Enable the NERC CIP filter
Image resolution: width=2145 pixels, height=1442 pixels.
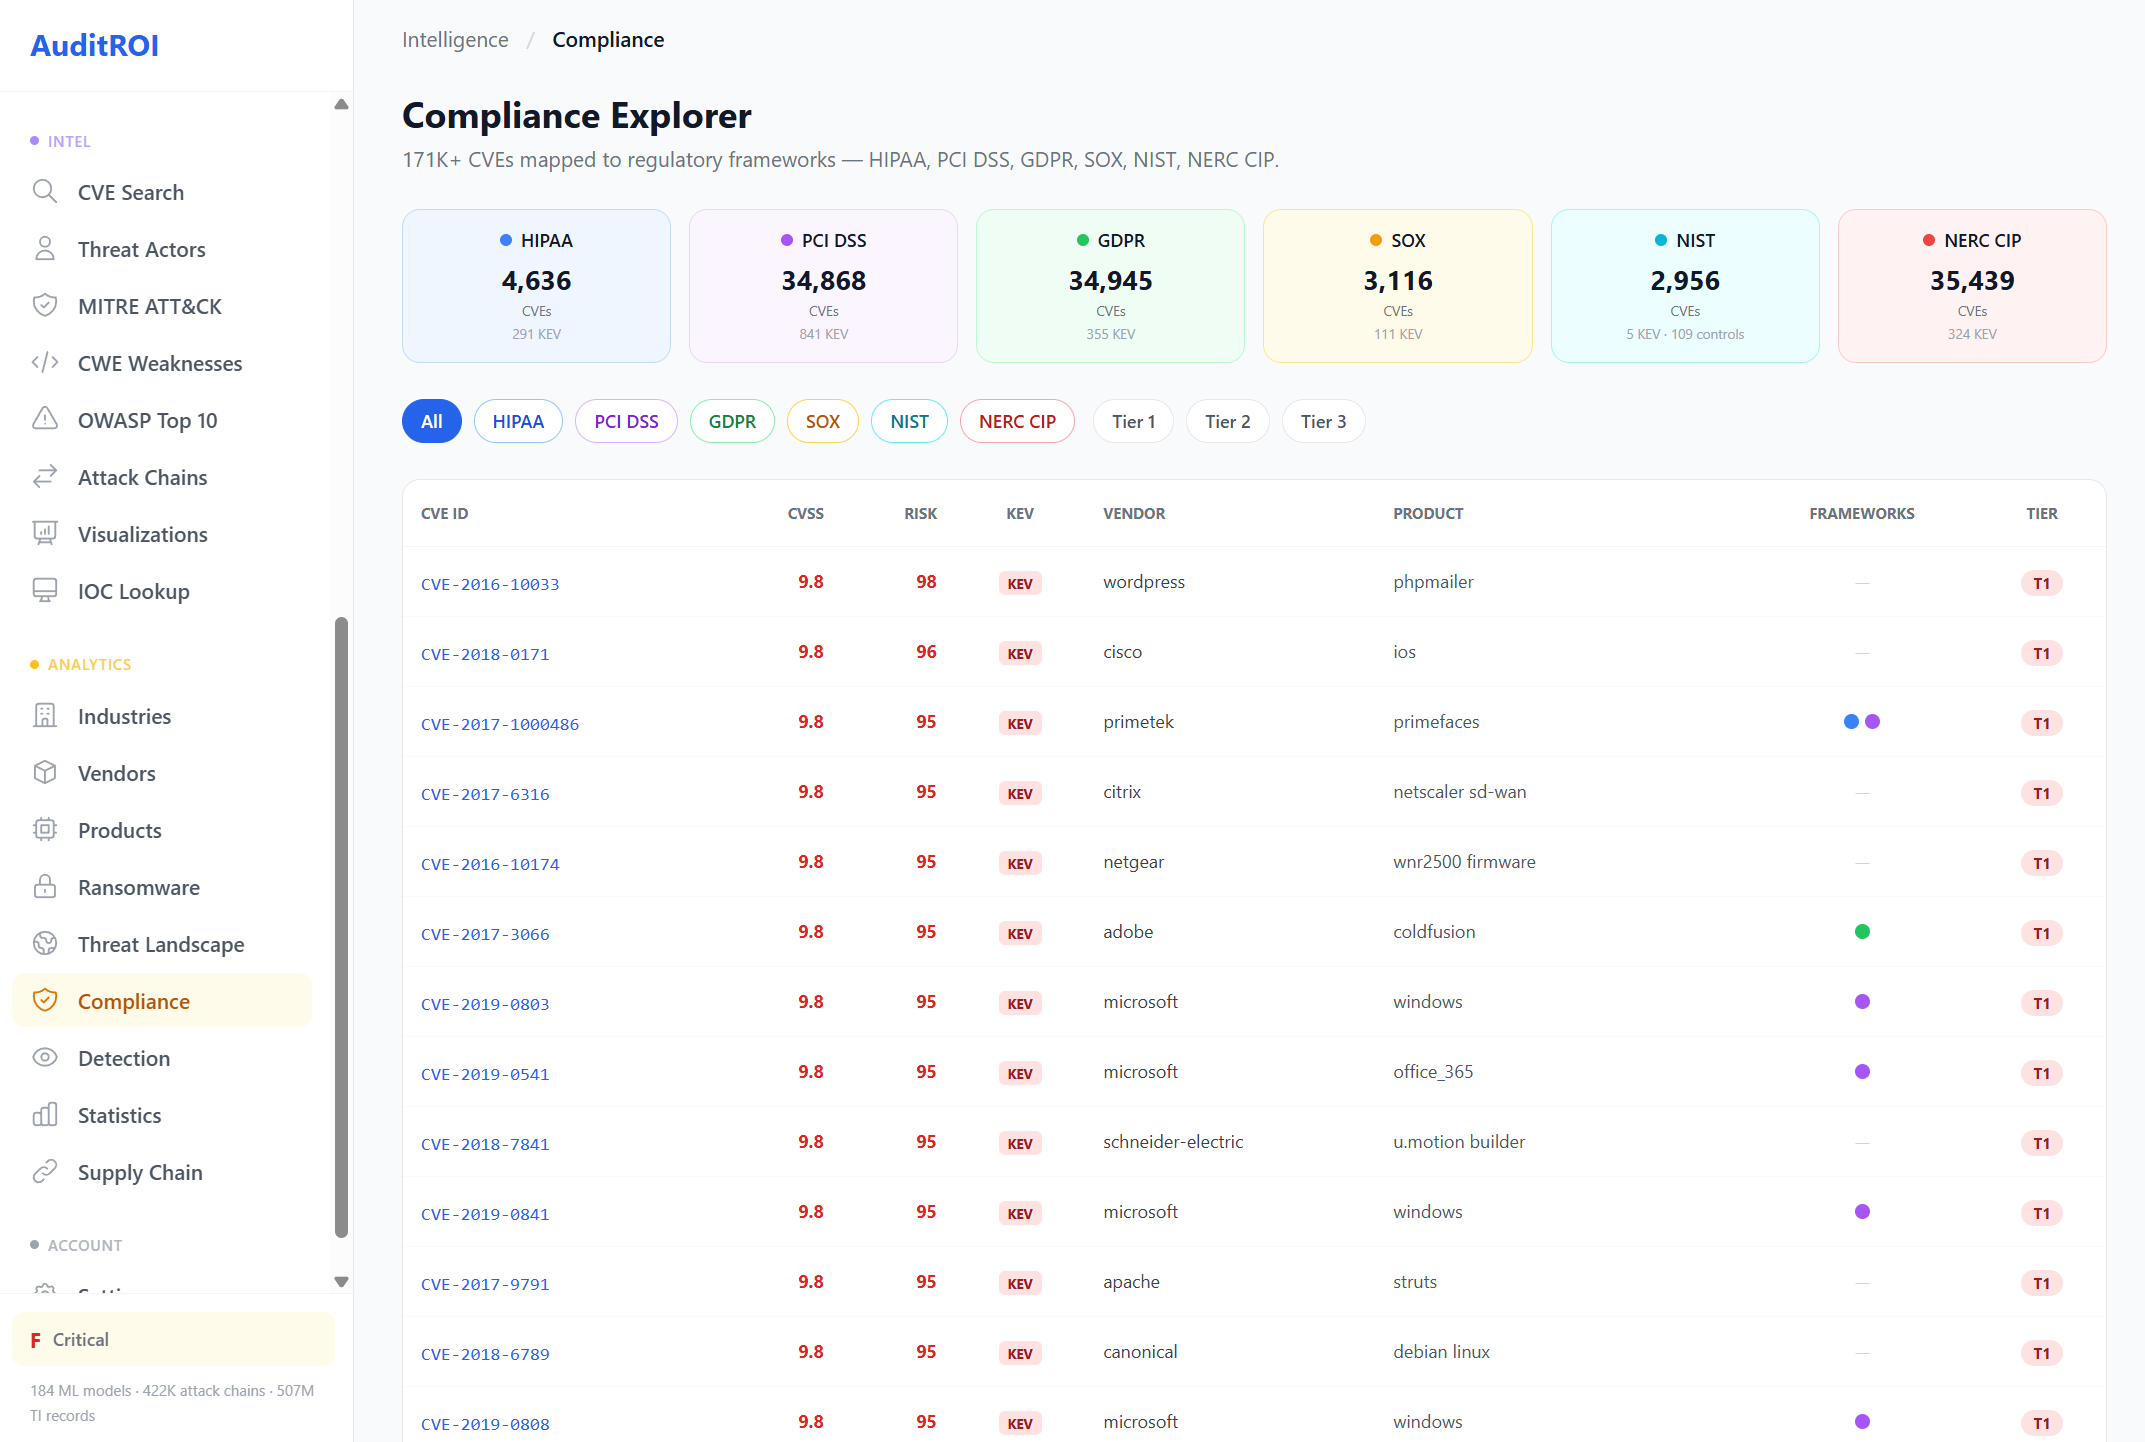[1017, 421]
